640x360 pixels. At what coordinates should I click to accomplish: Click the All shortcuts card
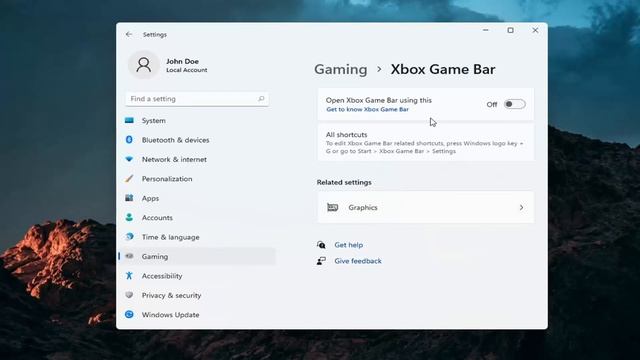426,142
